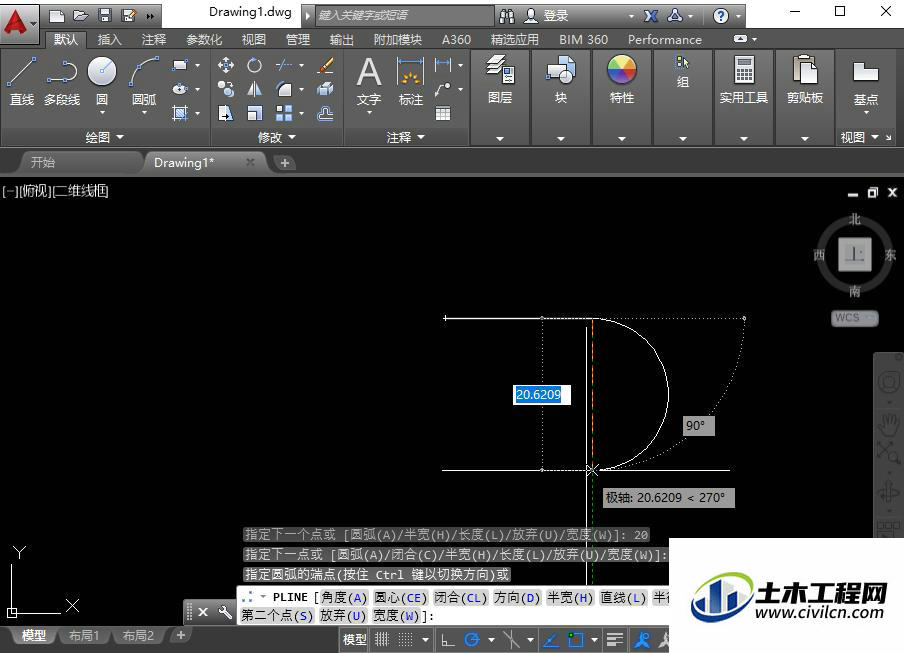Toggle grid display in status bar
This screenshot has width=904, height=653.
point(382,639)
